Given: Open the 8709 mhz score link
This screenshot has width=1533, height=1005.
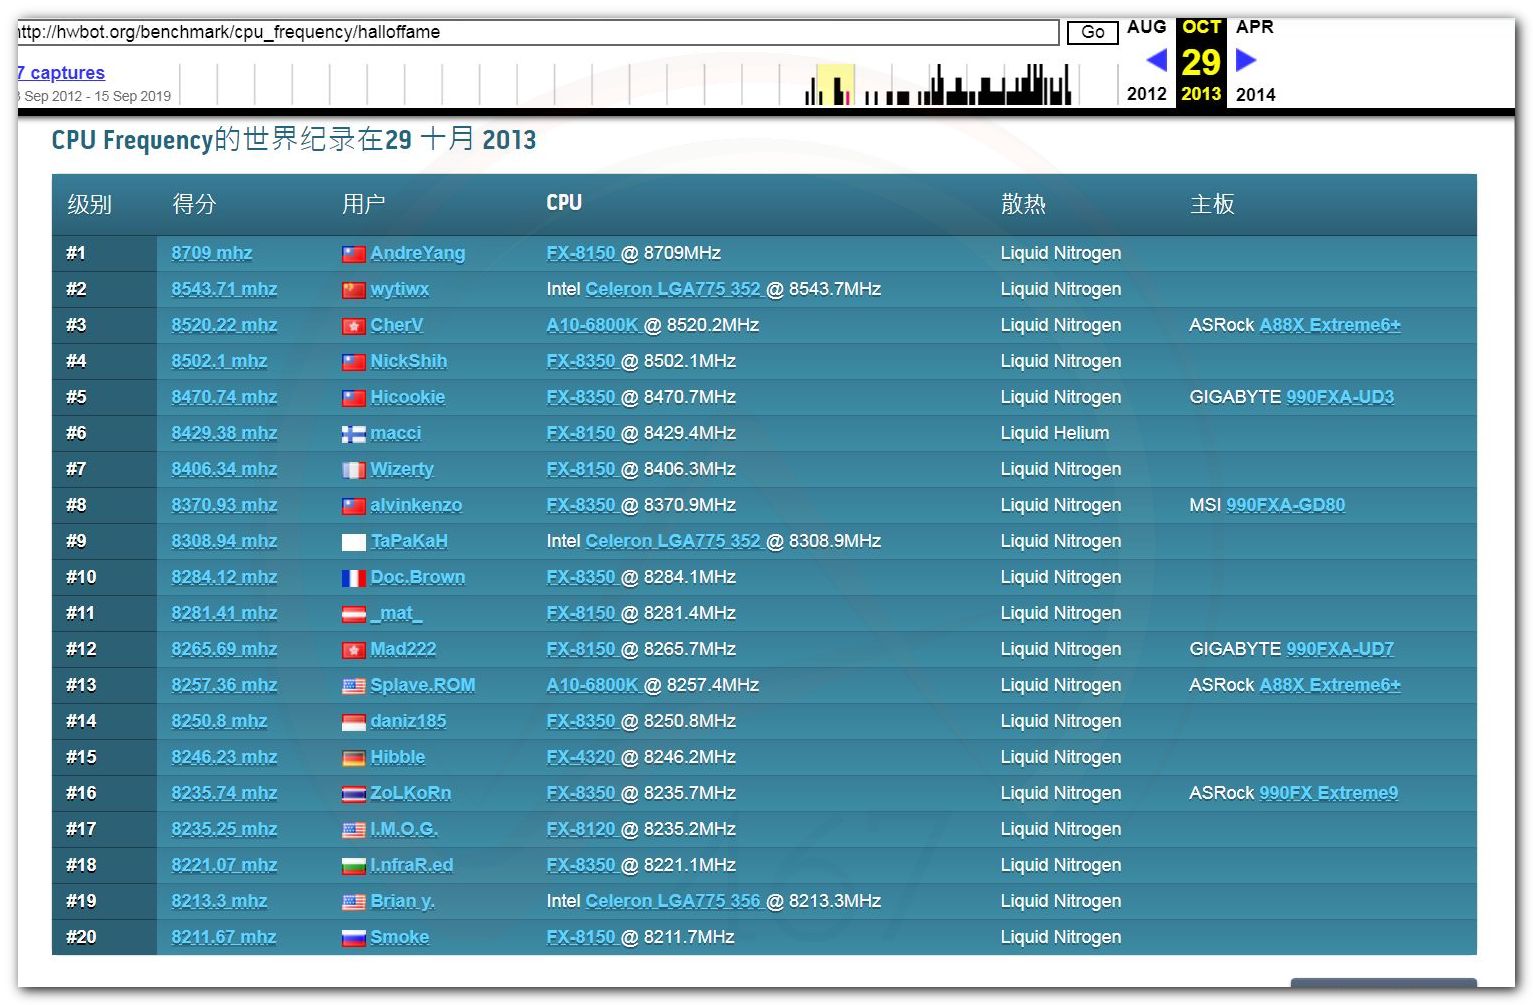Looking at the screenshot, I should tap(212, 253).
